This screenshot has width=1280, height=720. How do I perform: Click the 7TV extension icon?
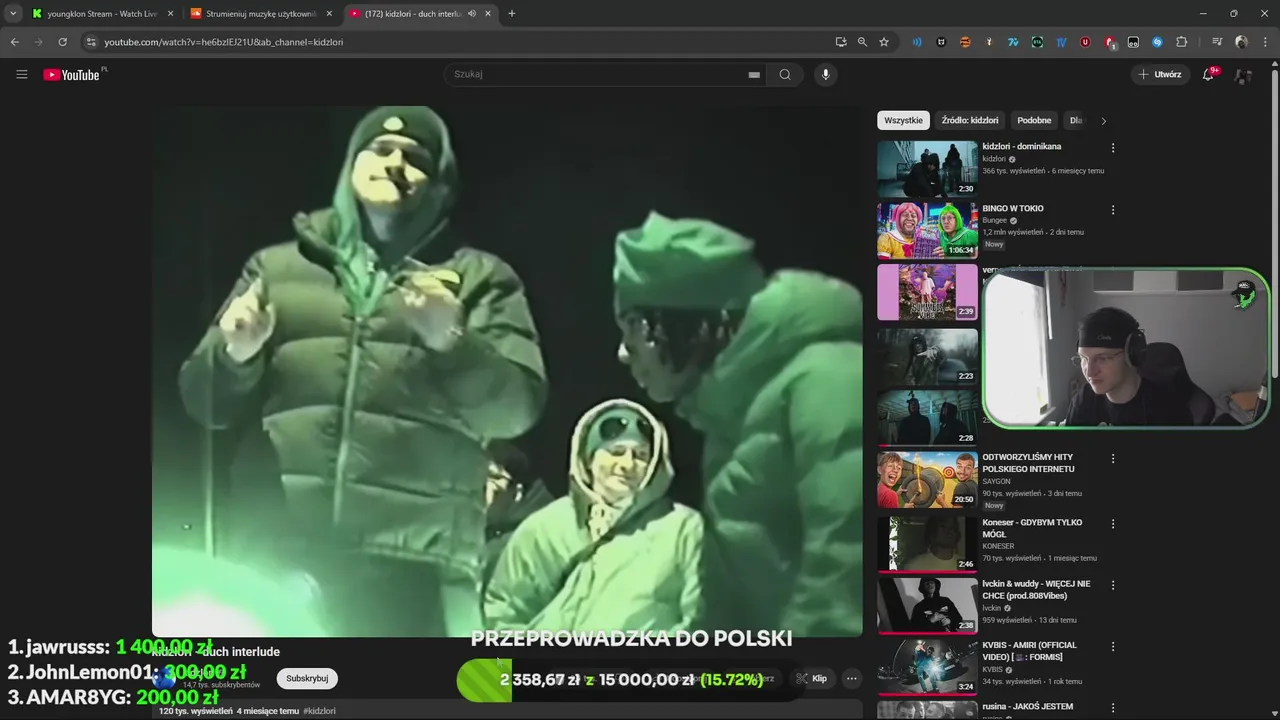1013,42
